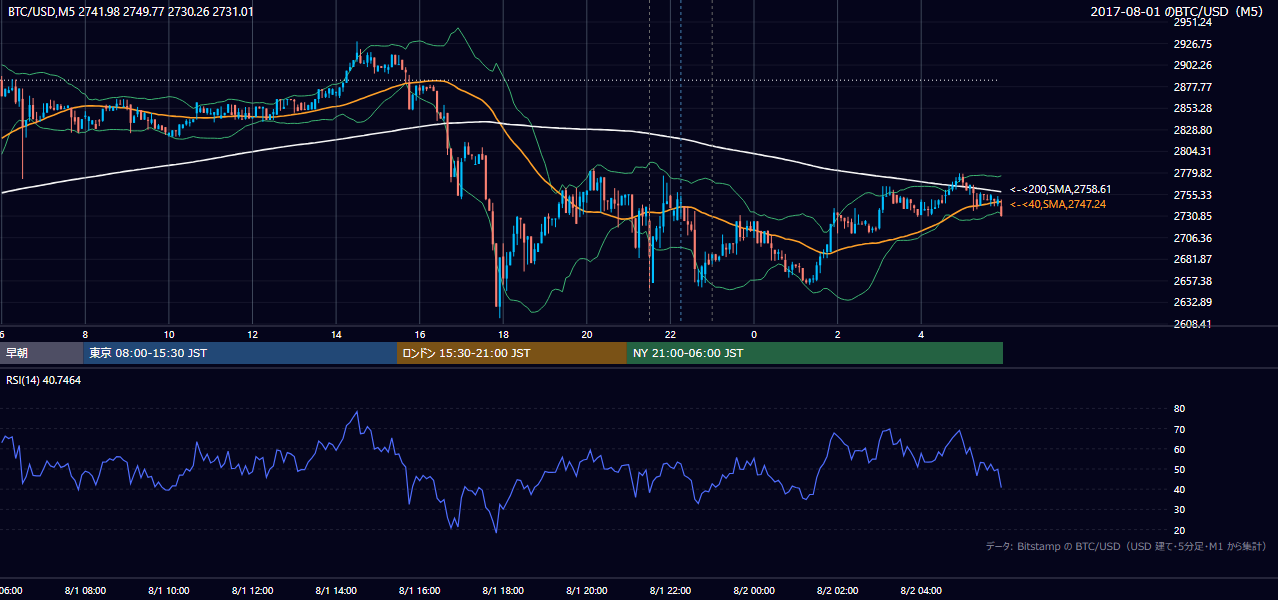This screenshot has height=600, width=1278.
Task: Select the ロンドン 15:30-21:00 JST session bar
Action: [x=512, y=353]
